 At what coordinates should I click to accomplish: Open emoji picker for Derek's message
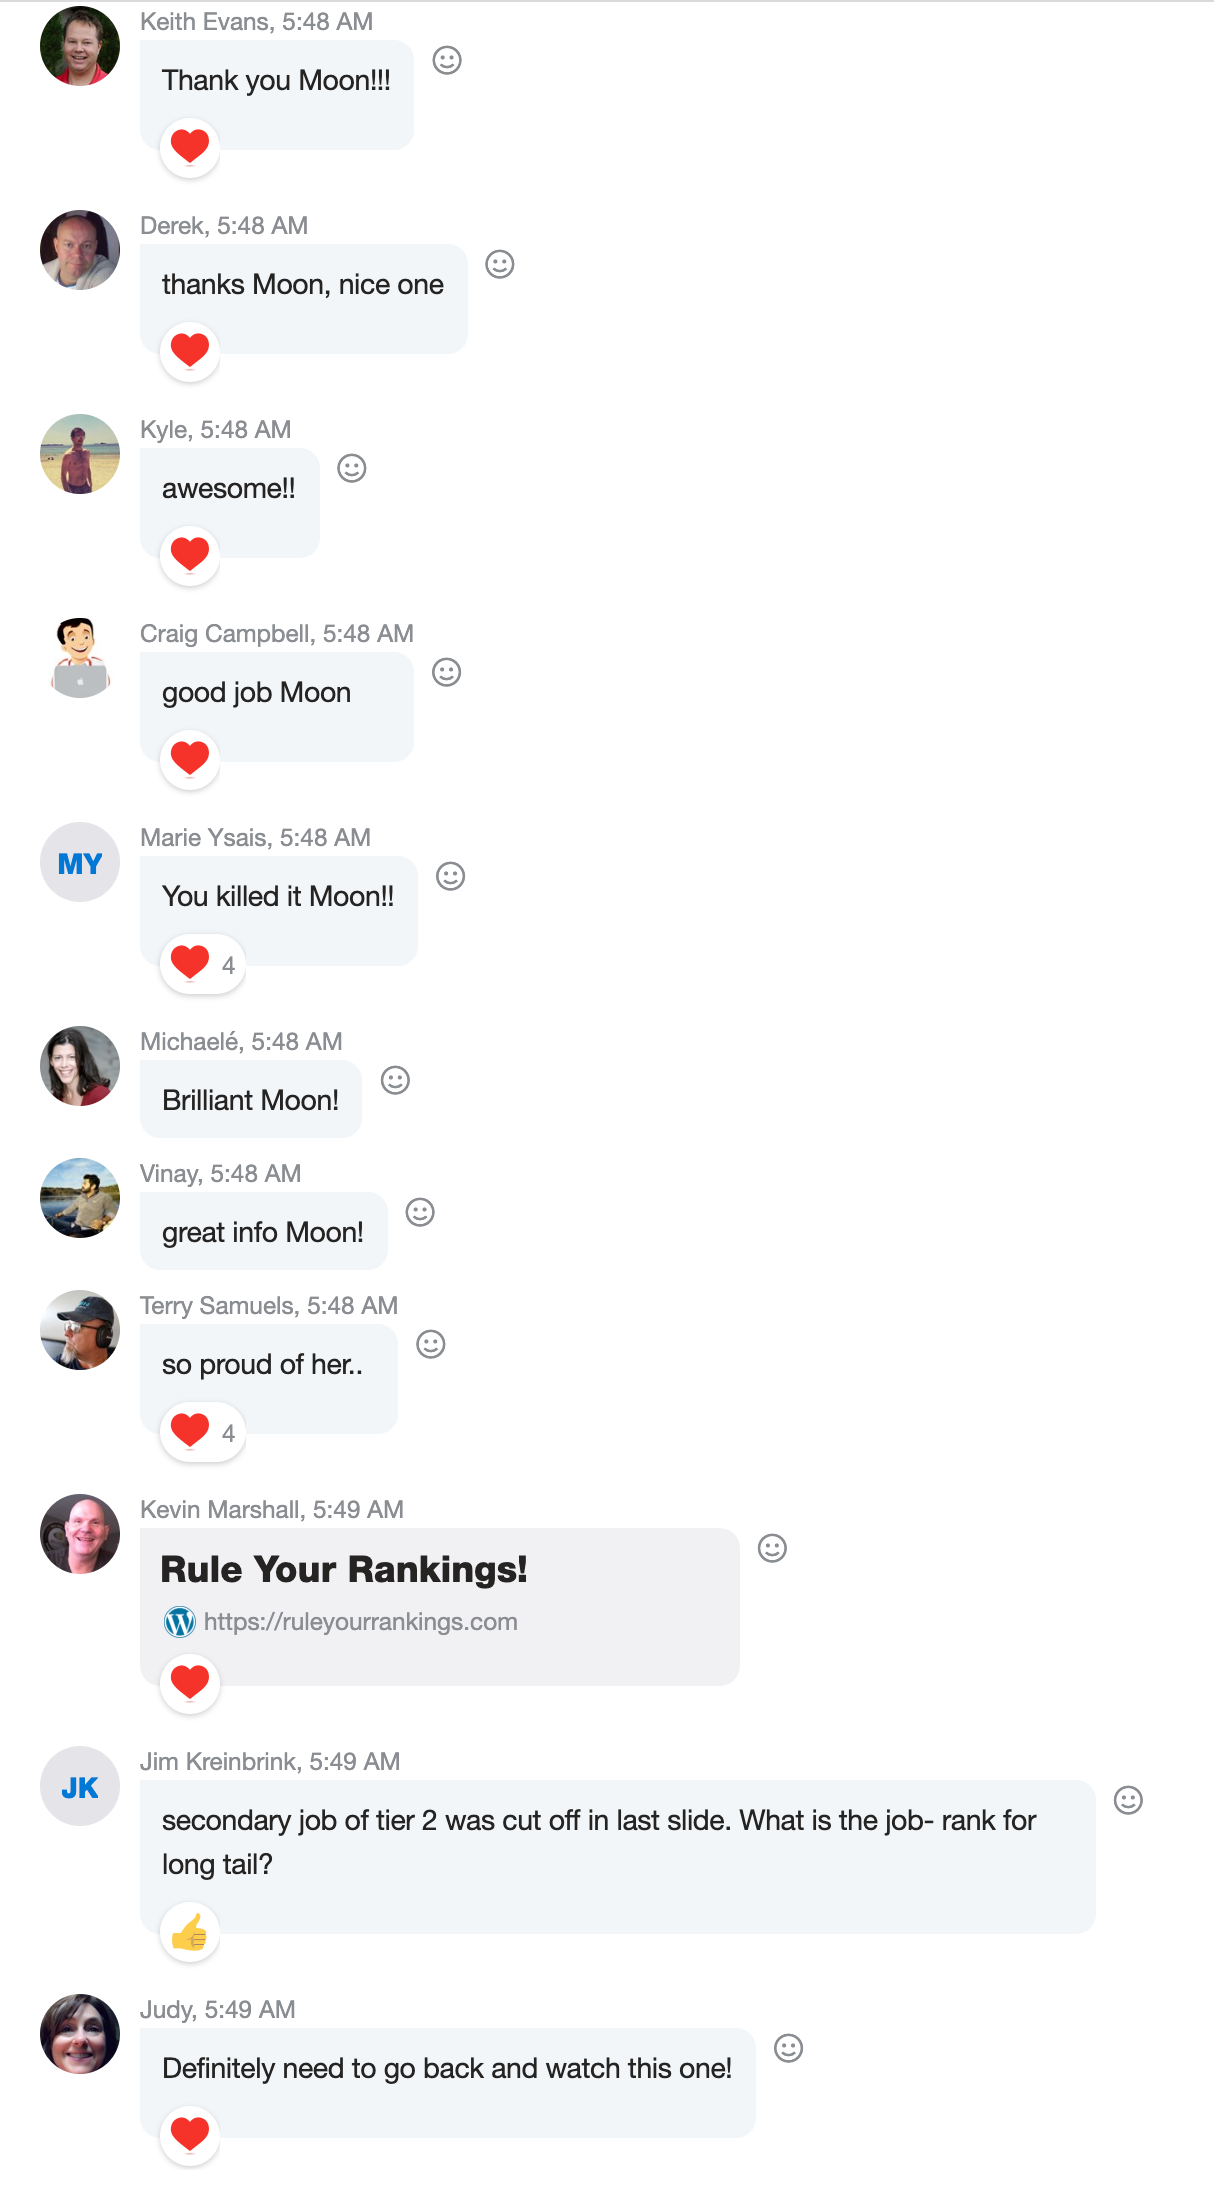pyautogui.click(x=500, y=265)
